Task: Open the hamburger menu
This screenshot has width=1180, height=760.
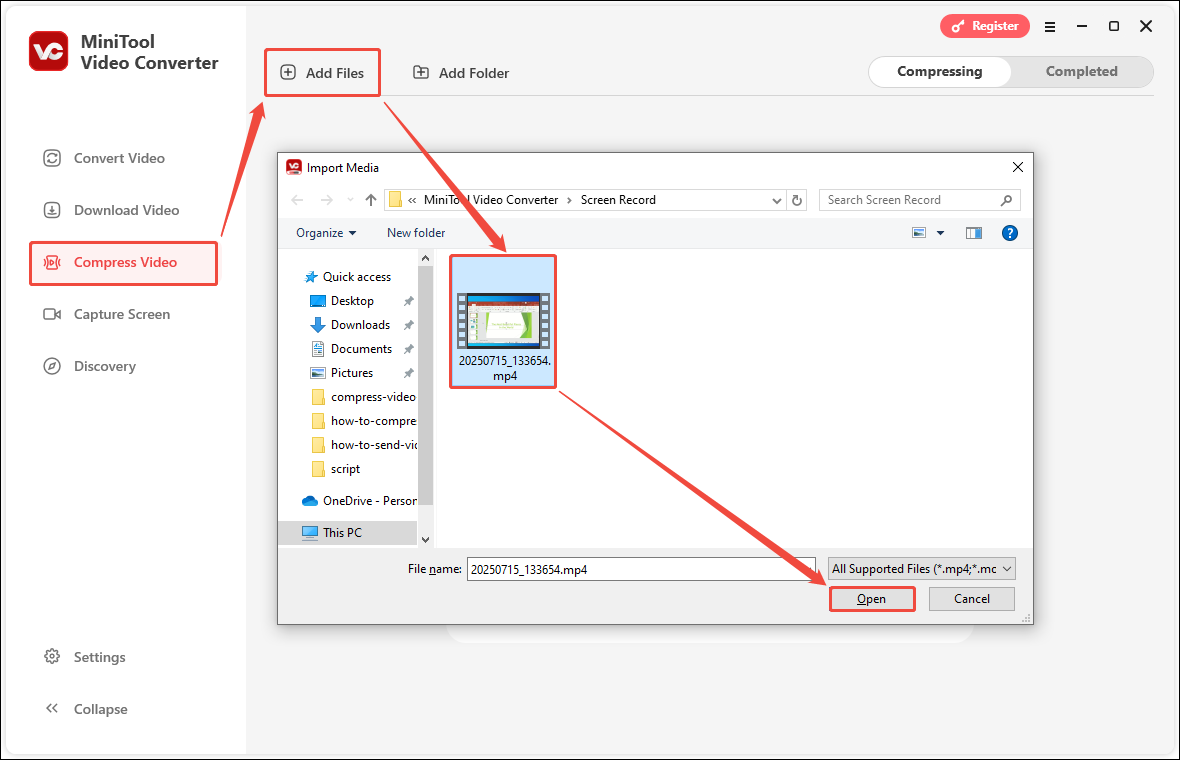Action: [x=1050, y=28]
